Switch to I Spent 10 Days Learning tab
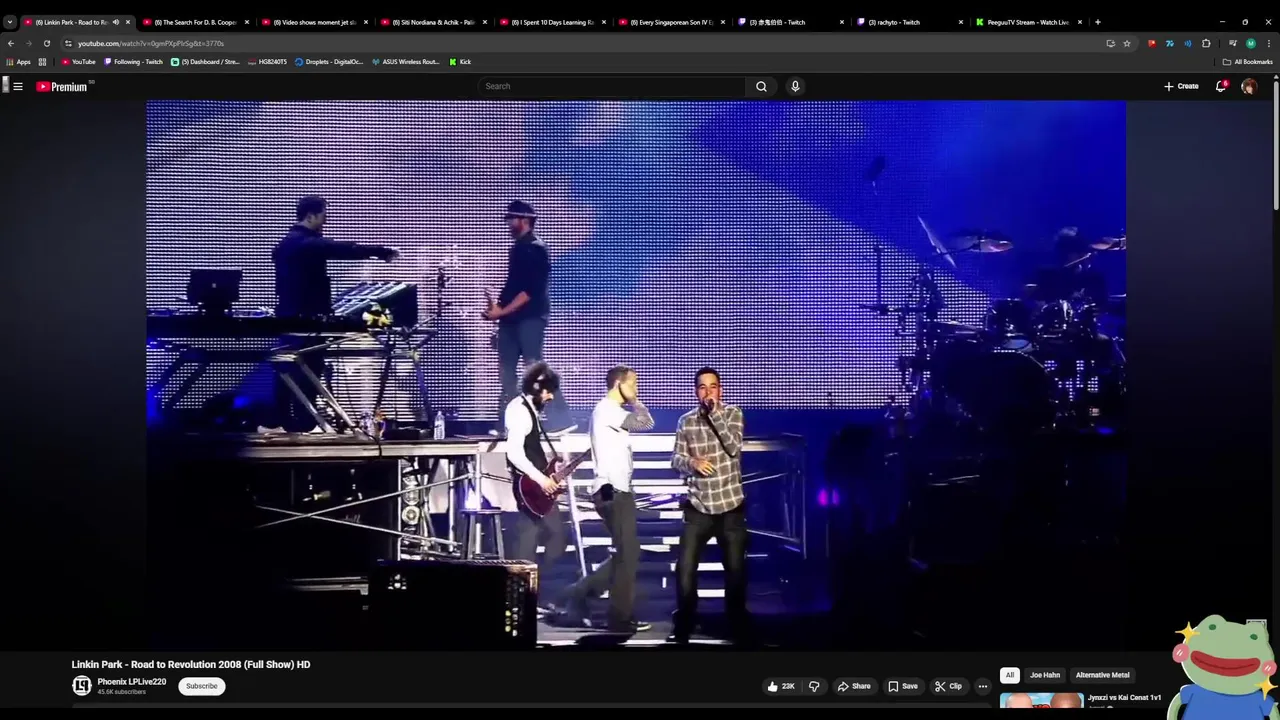This screenshot has height=720, width=1280. [552, 22]
